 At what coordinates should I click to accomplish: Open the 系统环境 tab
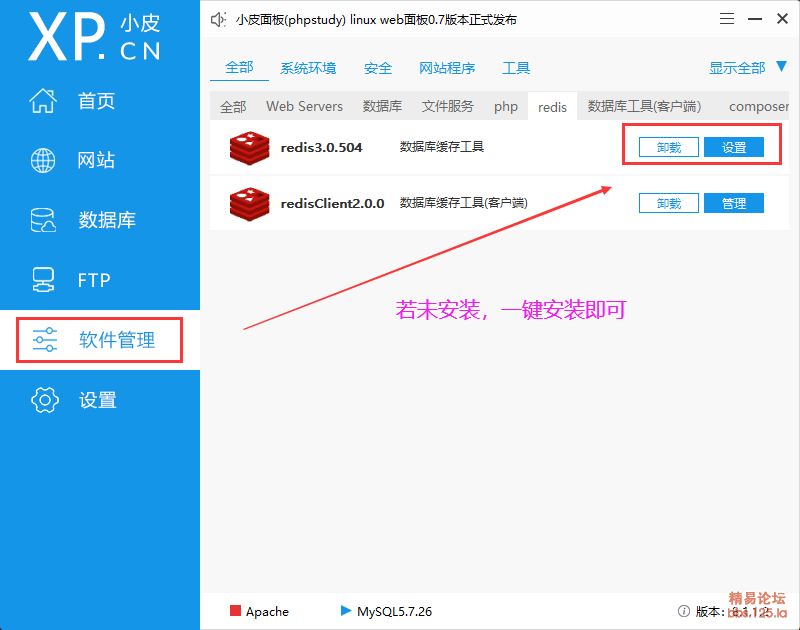[x=308, y=68]
